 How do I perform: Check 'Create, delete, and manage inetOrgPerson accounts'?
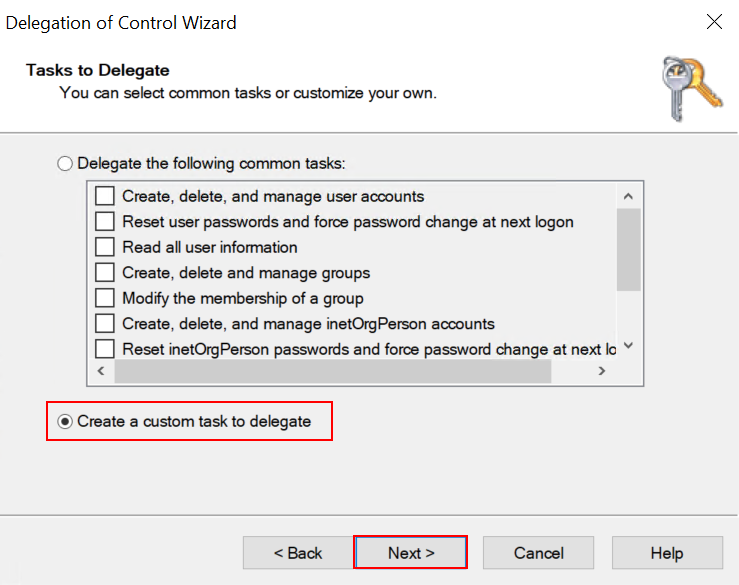coord(105,324)
